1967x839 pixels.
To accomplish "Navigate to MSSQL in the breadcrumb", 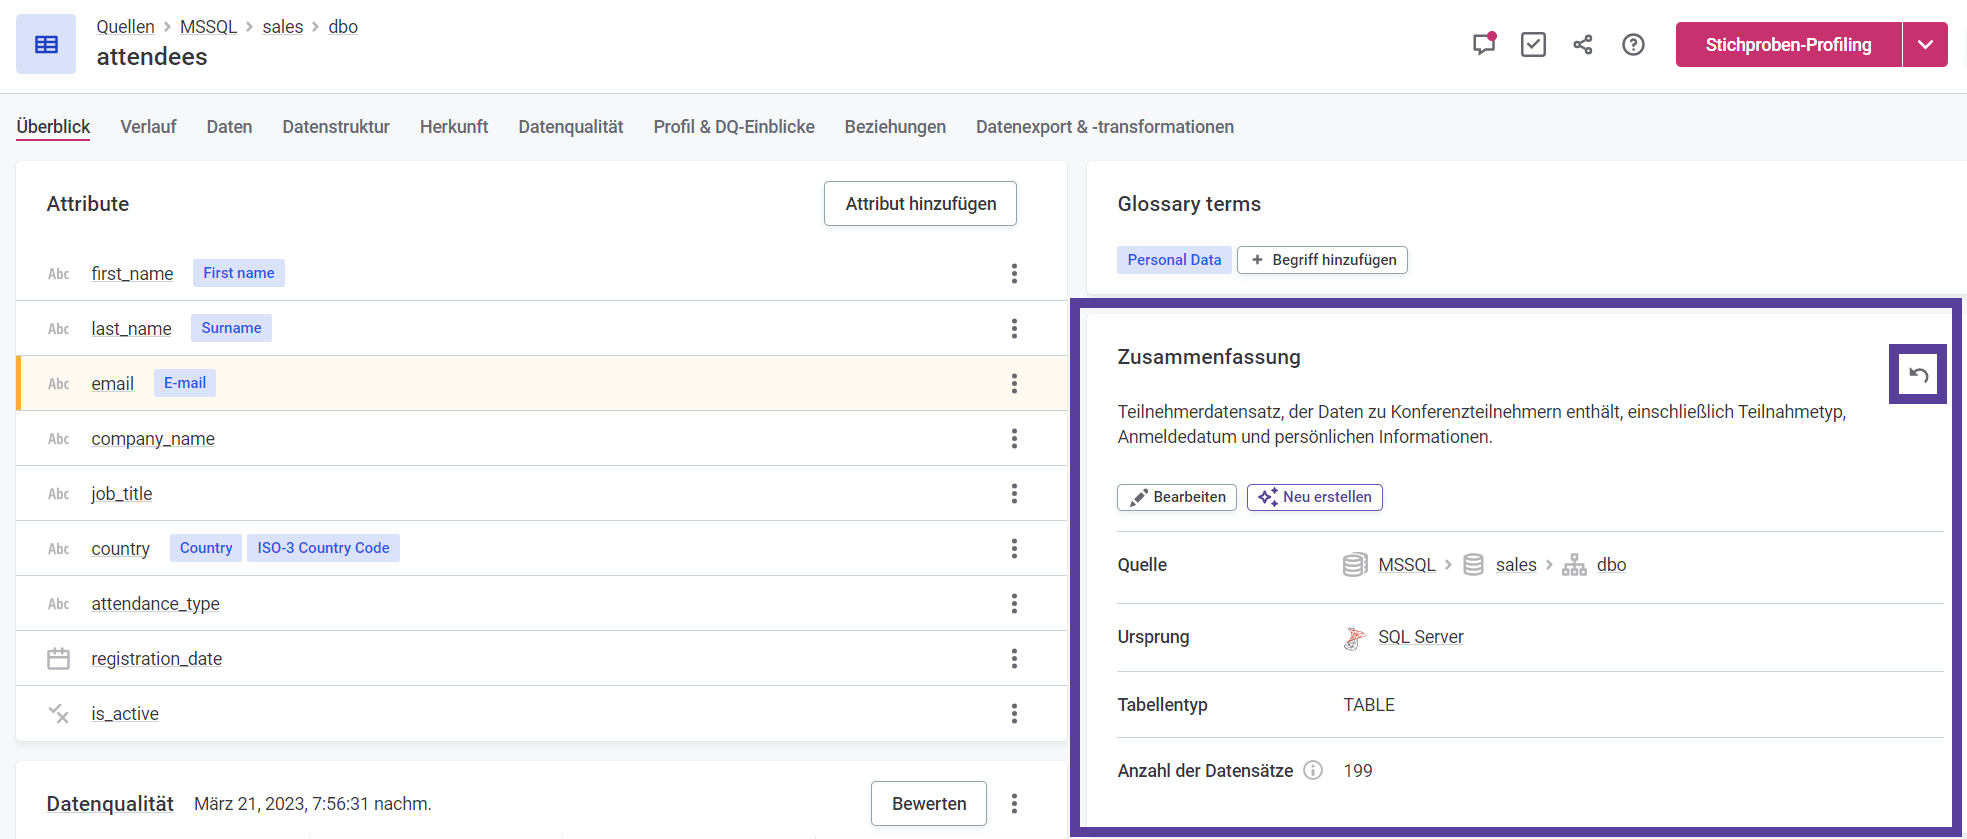I will [x=208, y=27].
